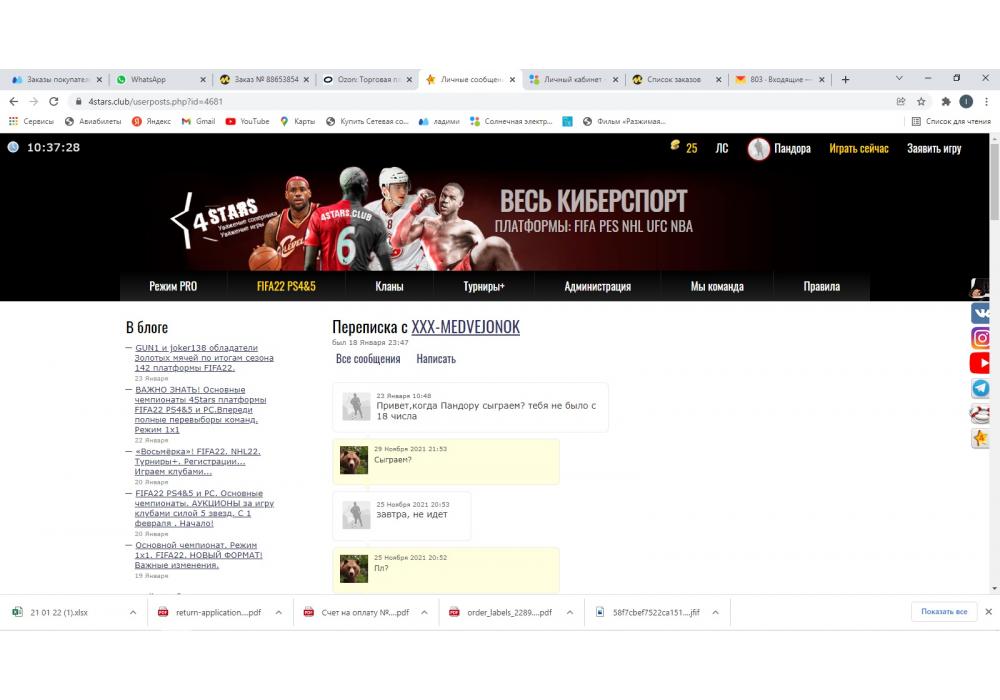This screenshot has width=1000, height=700.
Task: Expand options for return-application pdf download
Action: point(279,613)
